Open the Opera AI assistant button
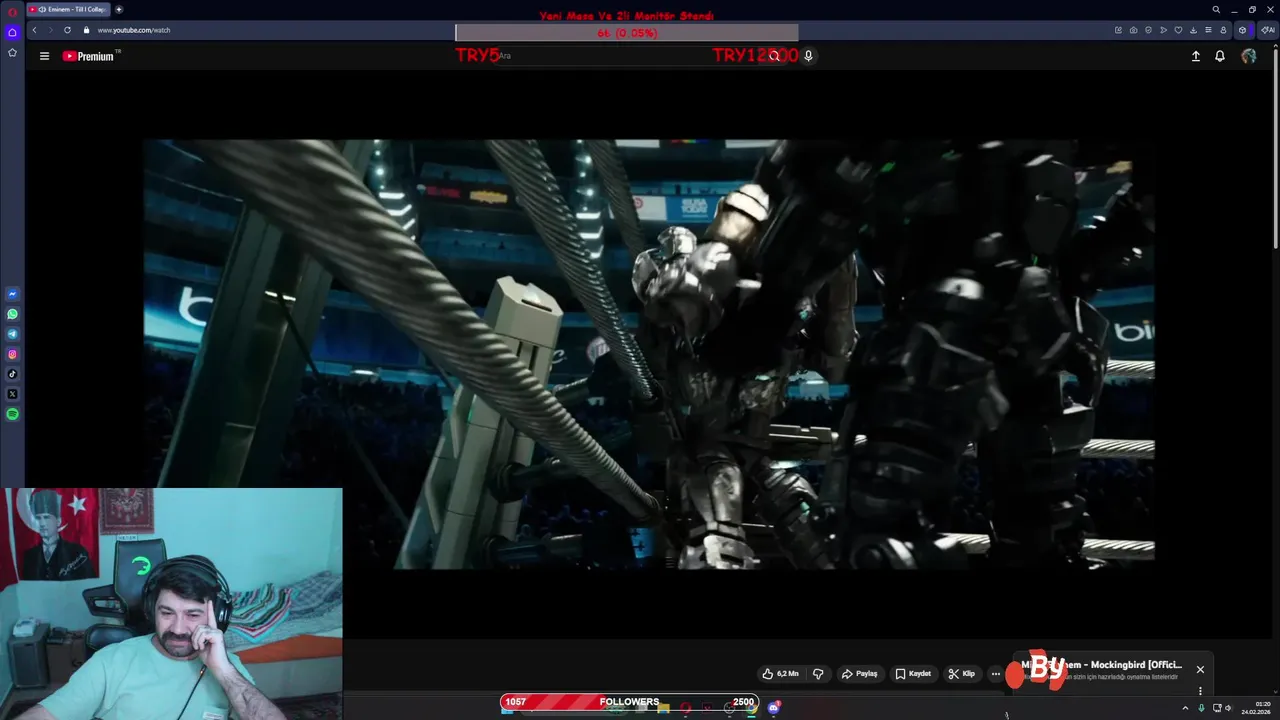Screen dimensions: 1280x720 [1267, 30]
